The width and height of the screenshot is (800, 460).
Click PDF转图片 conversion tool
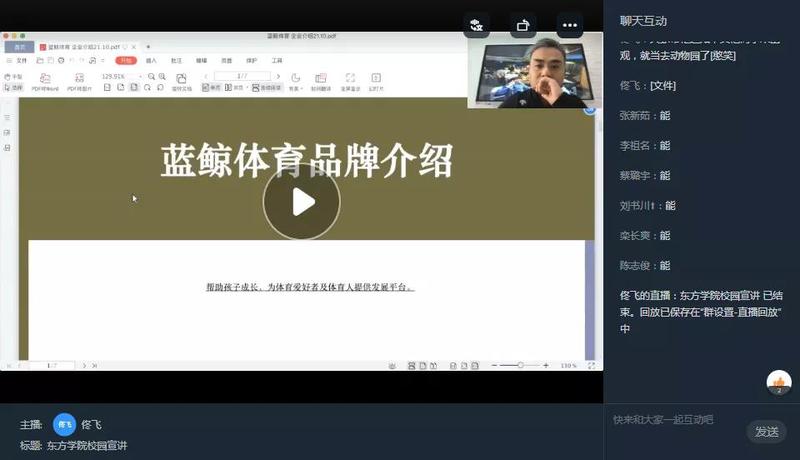click(x=79, y=82)
